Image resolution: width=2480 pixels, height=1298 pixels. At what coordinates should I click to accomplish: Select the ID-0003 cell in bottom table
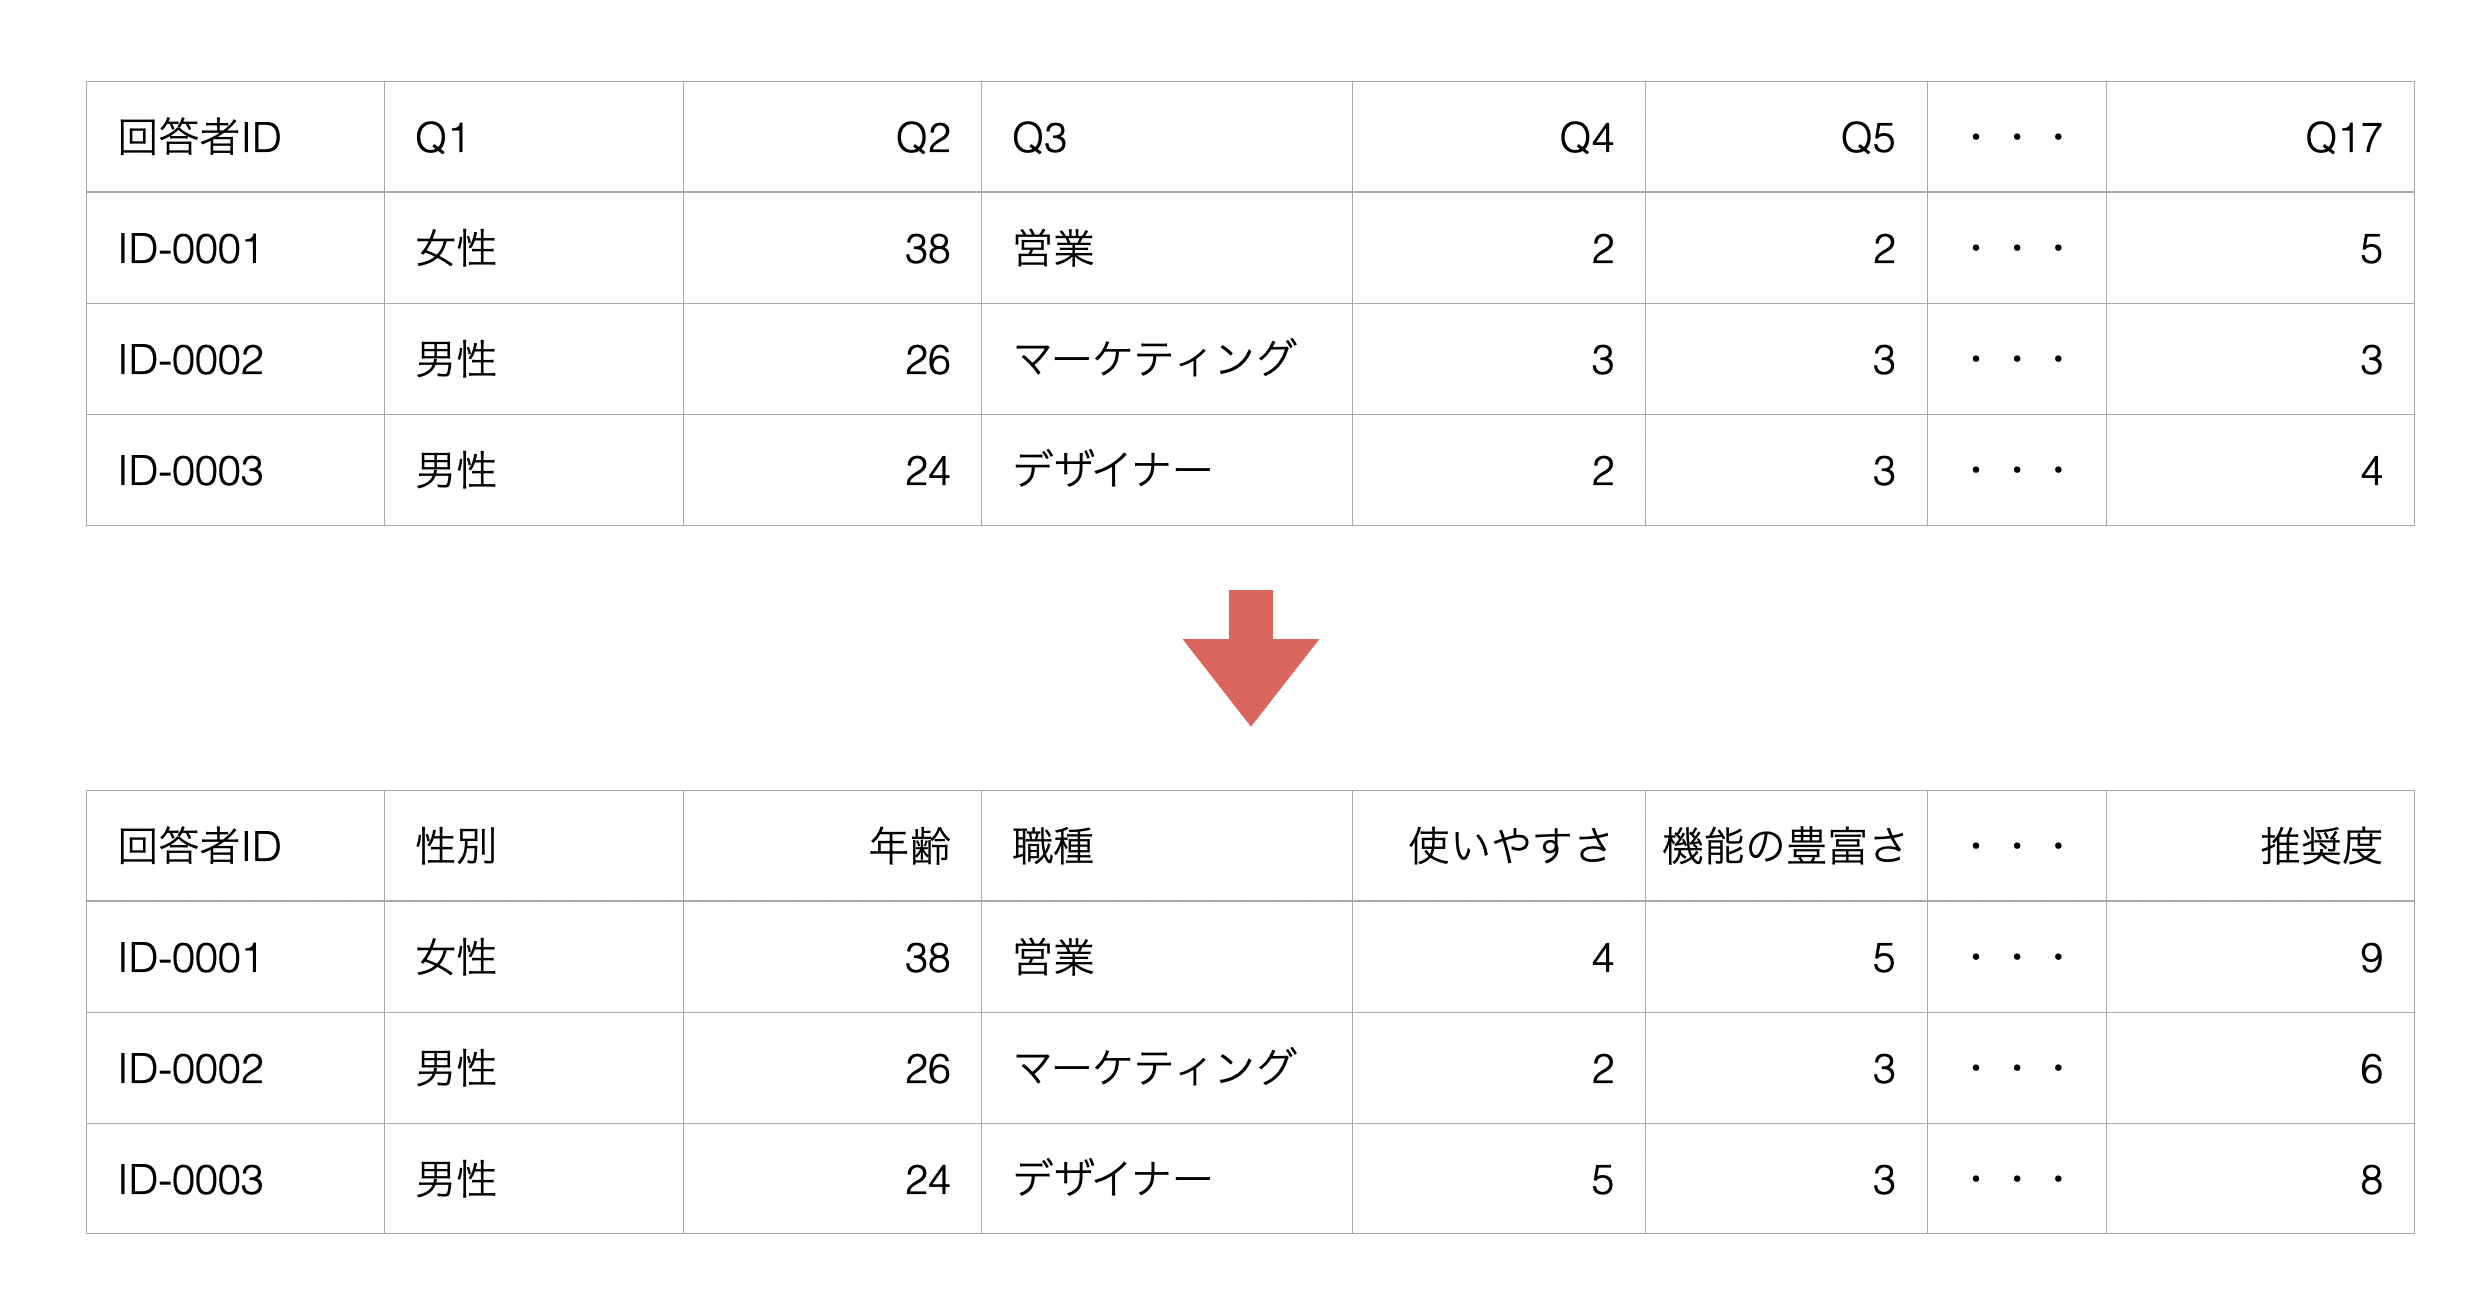click(235, 1179)
